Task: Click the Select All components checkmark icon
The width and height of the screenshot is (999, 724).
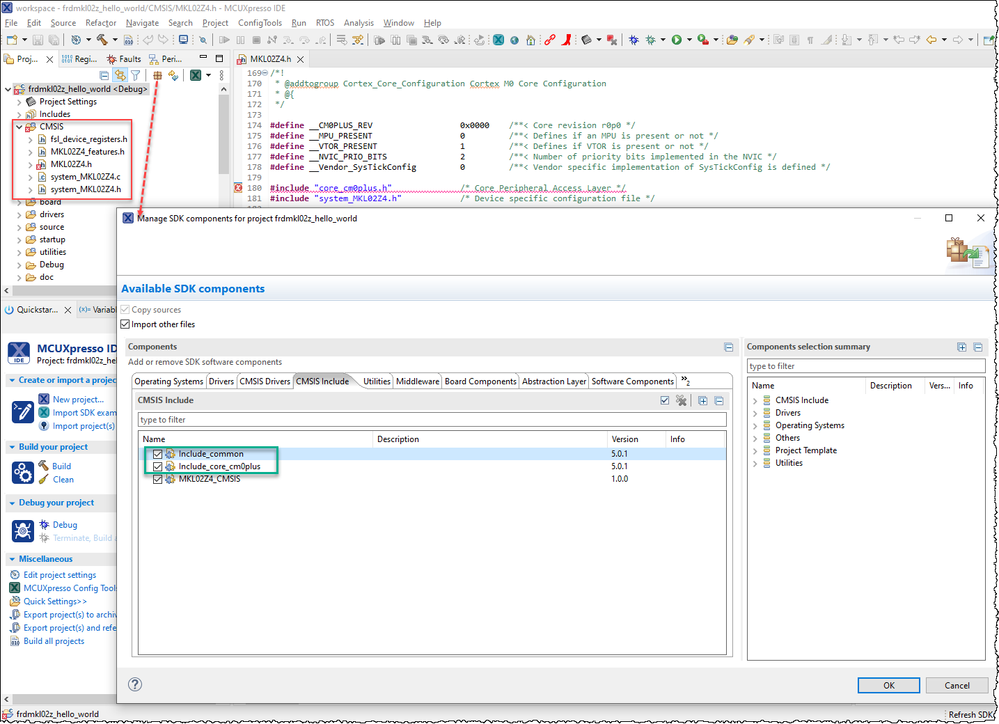Action: (x=665, y=400)
